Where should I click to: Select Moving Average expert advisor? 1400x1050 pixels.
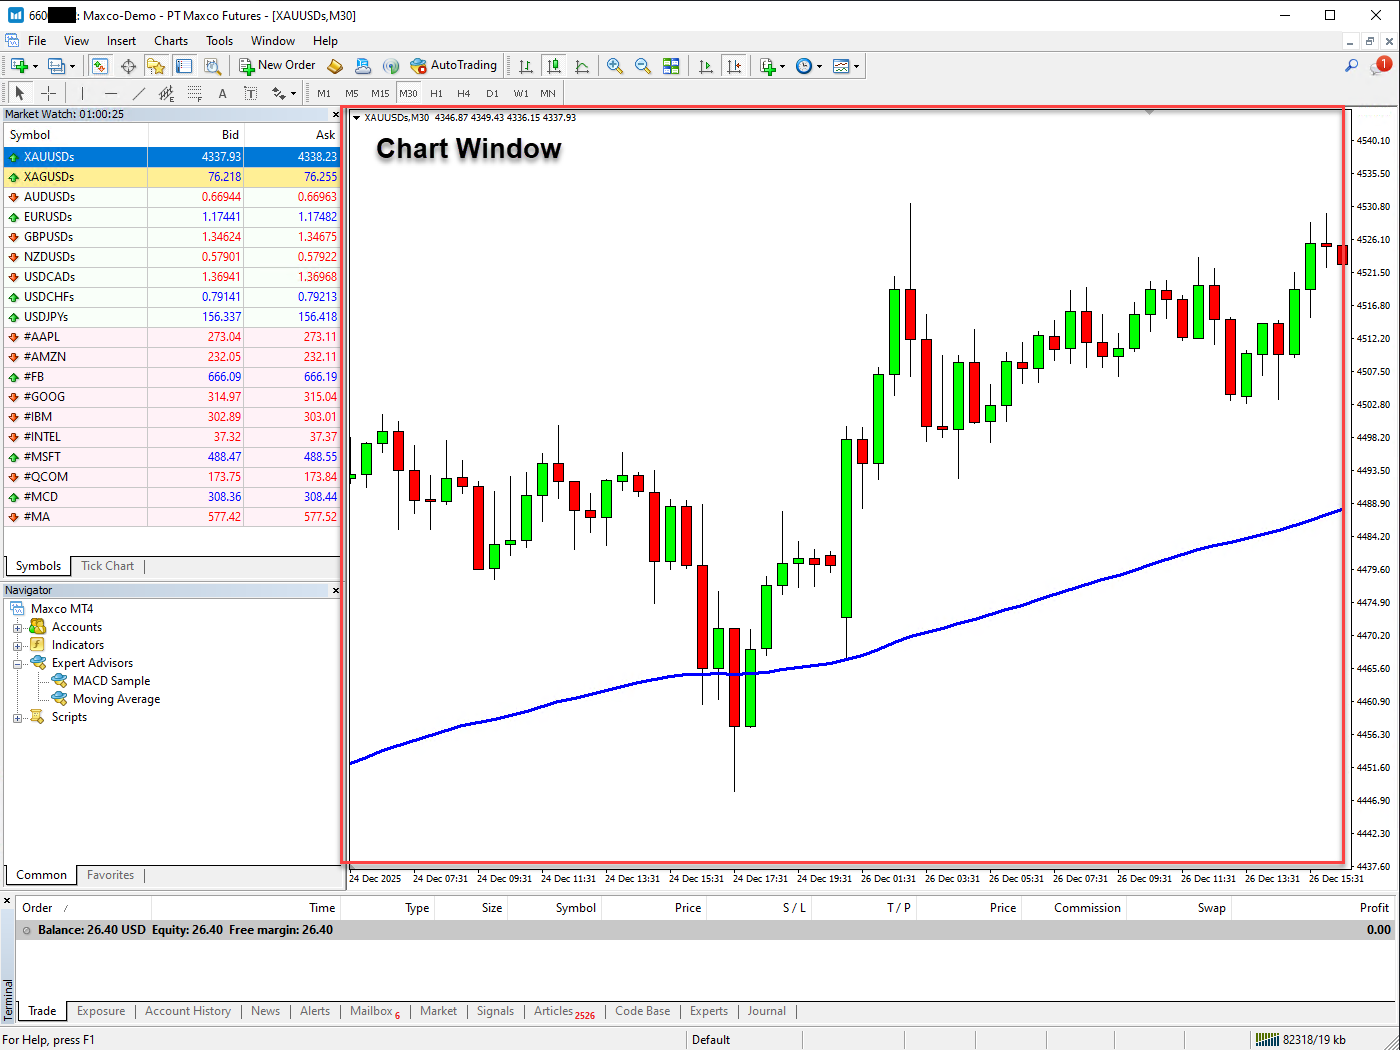tap(116, 699)
